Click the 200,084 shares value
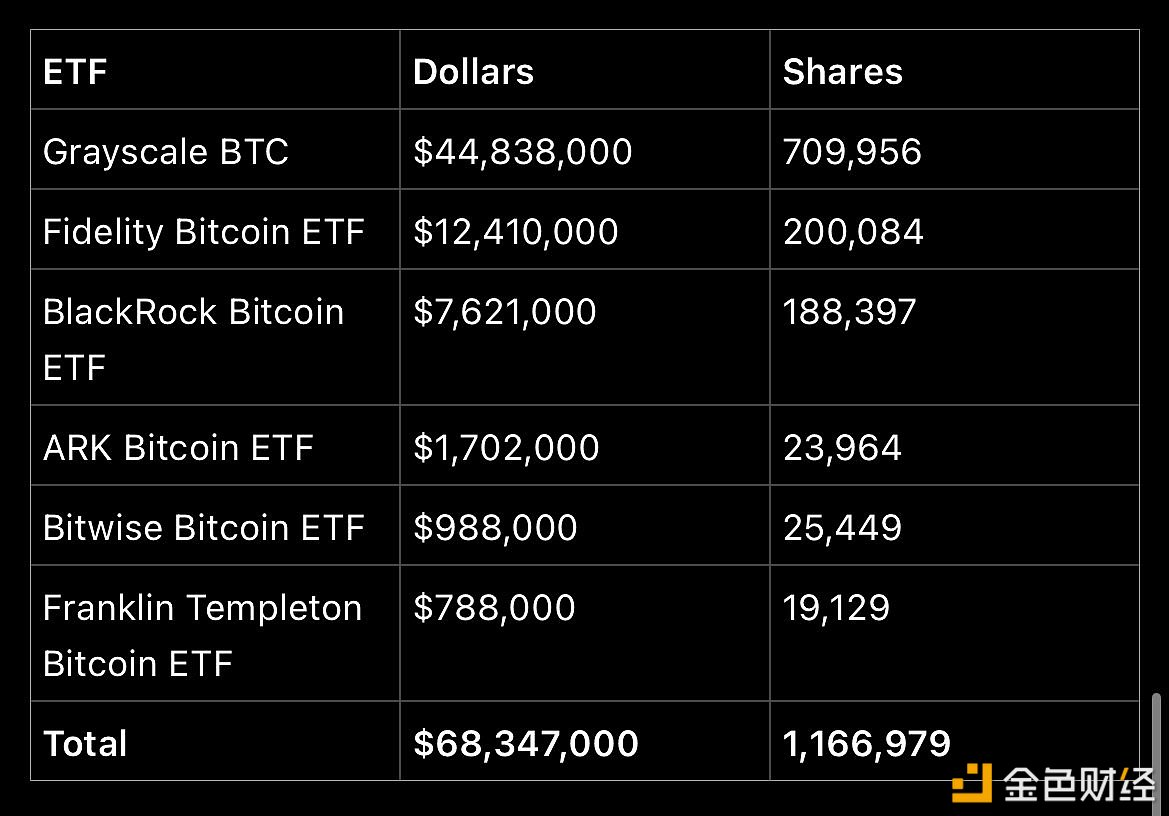This screenshot has height=816, width=1169. pos(852,232)
